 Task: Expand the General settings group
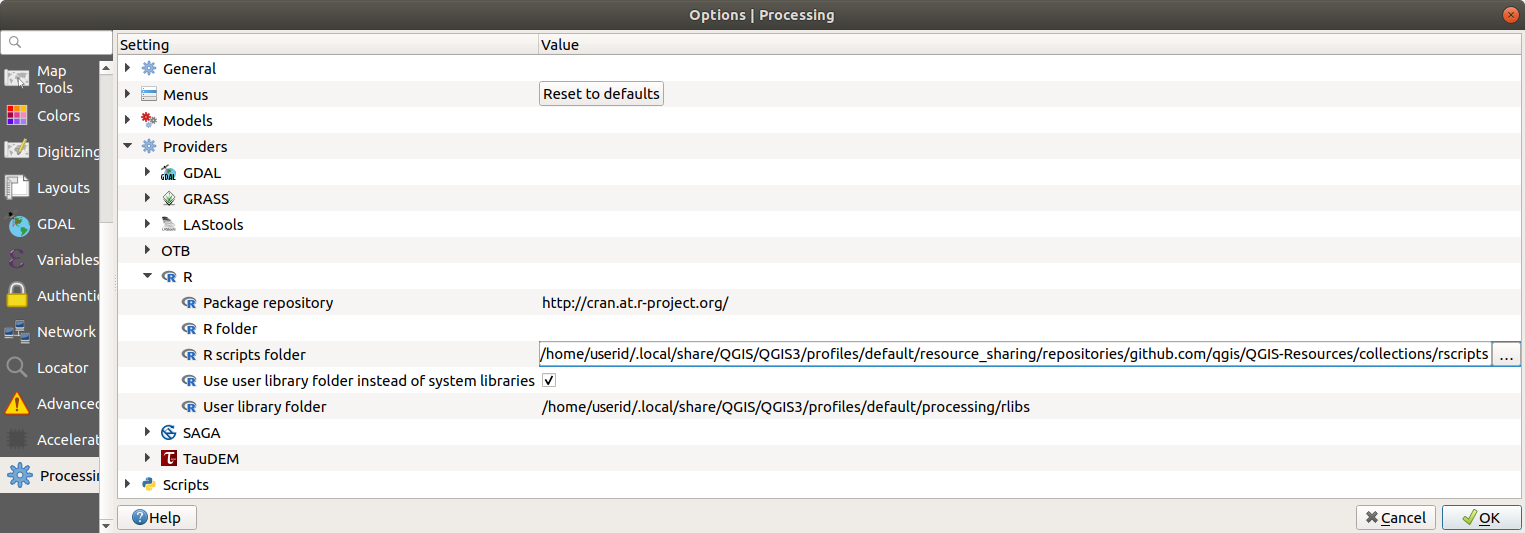pyautogui.click(x=127, y=69)
